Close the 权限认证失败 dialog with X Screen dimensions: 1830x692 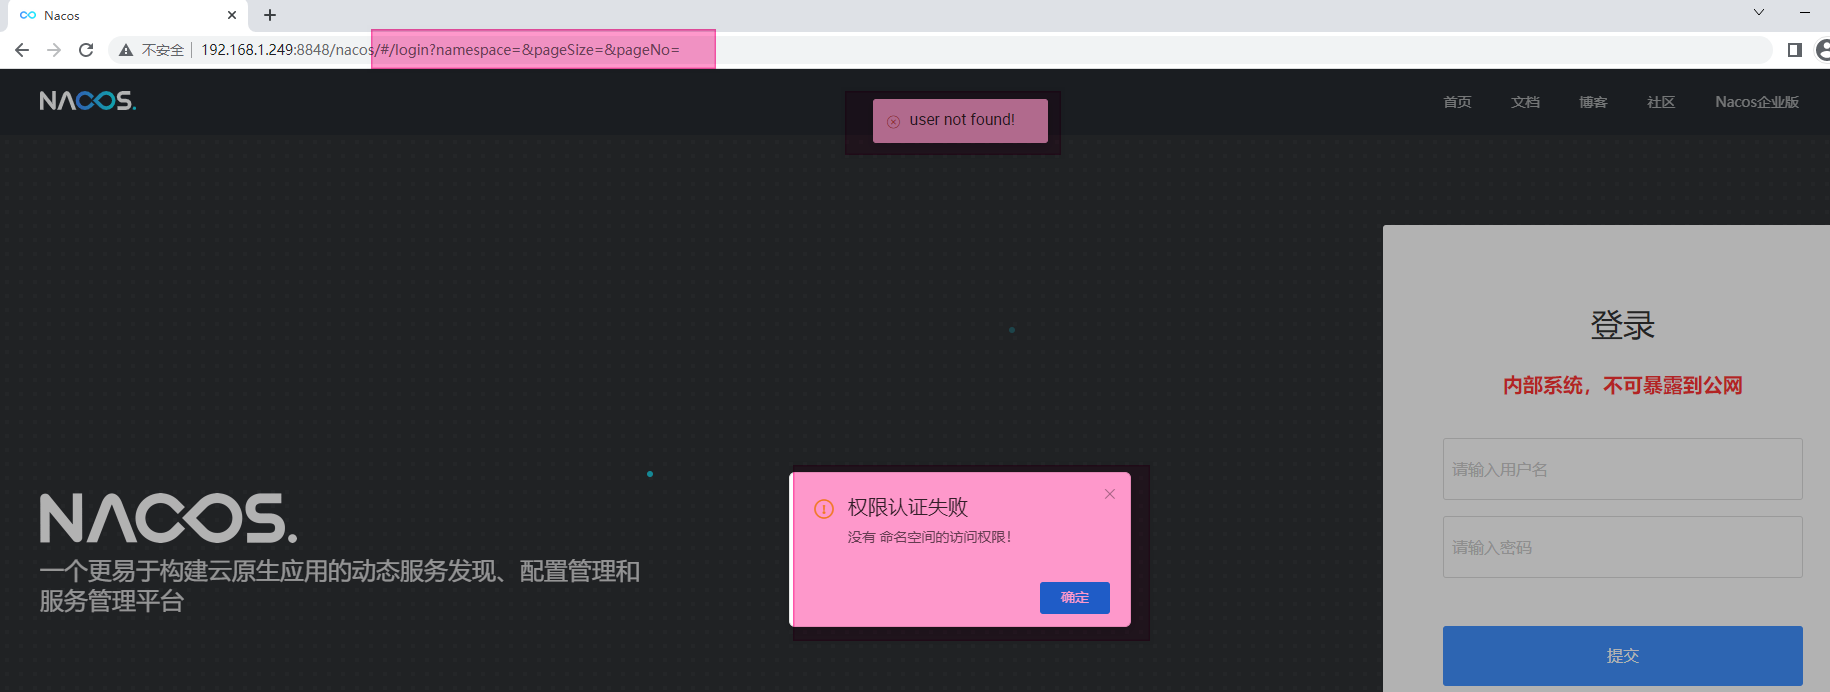tap(1110, 494)
